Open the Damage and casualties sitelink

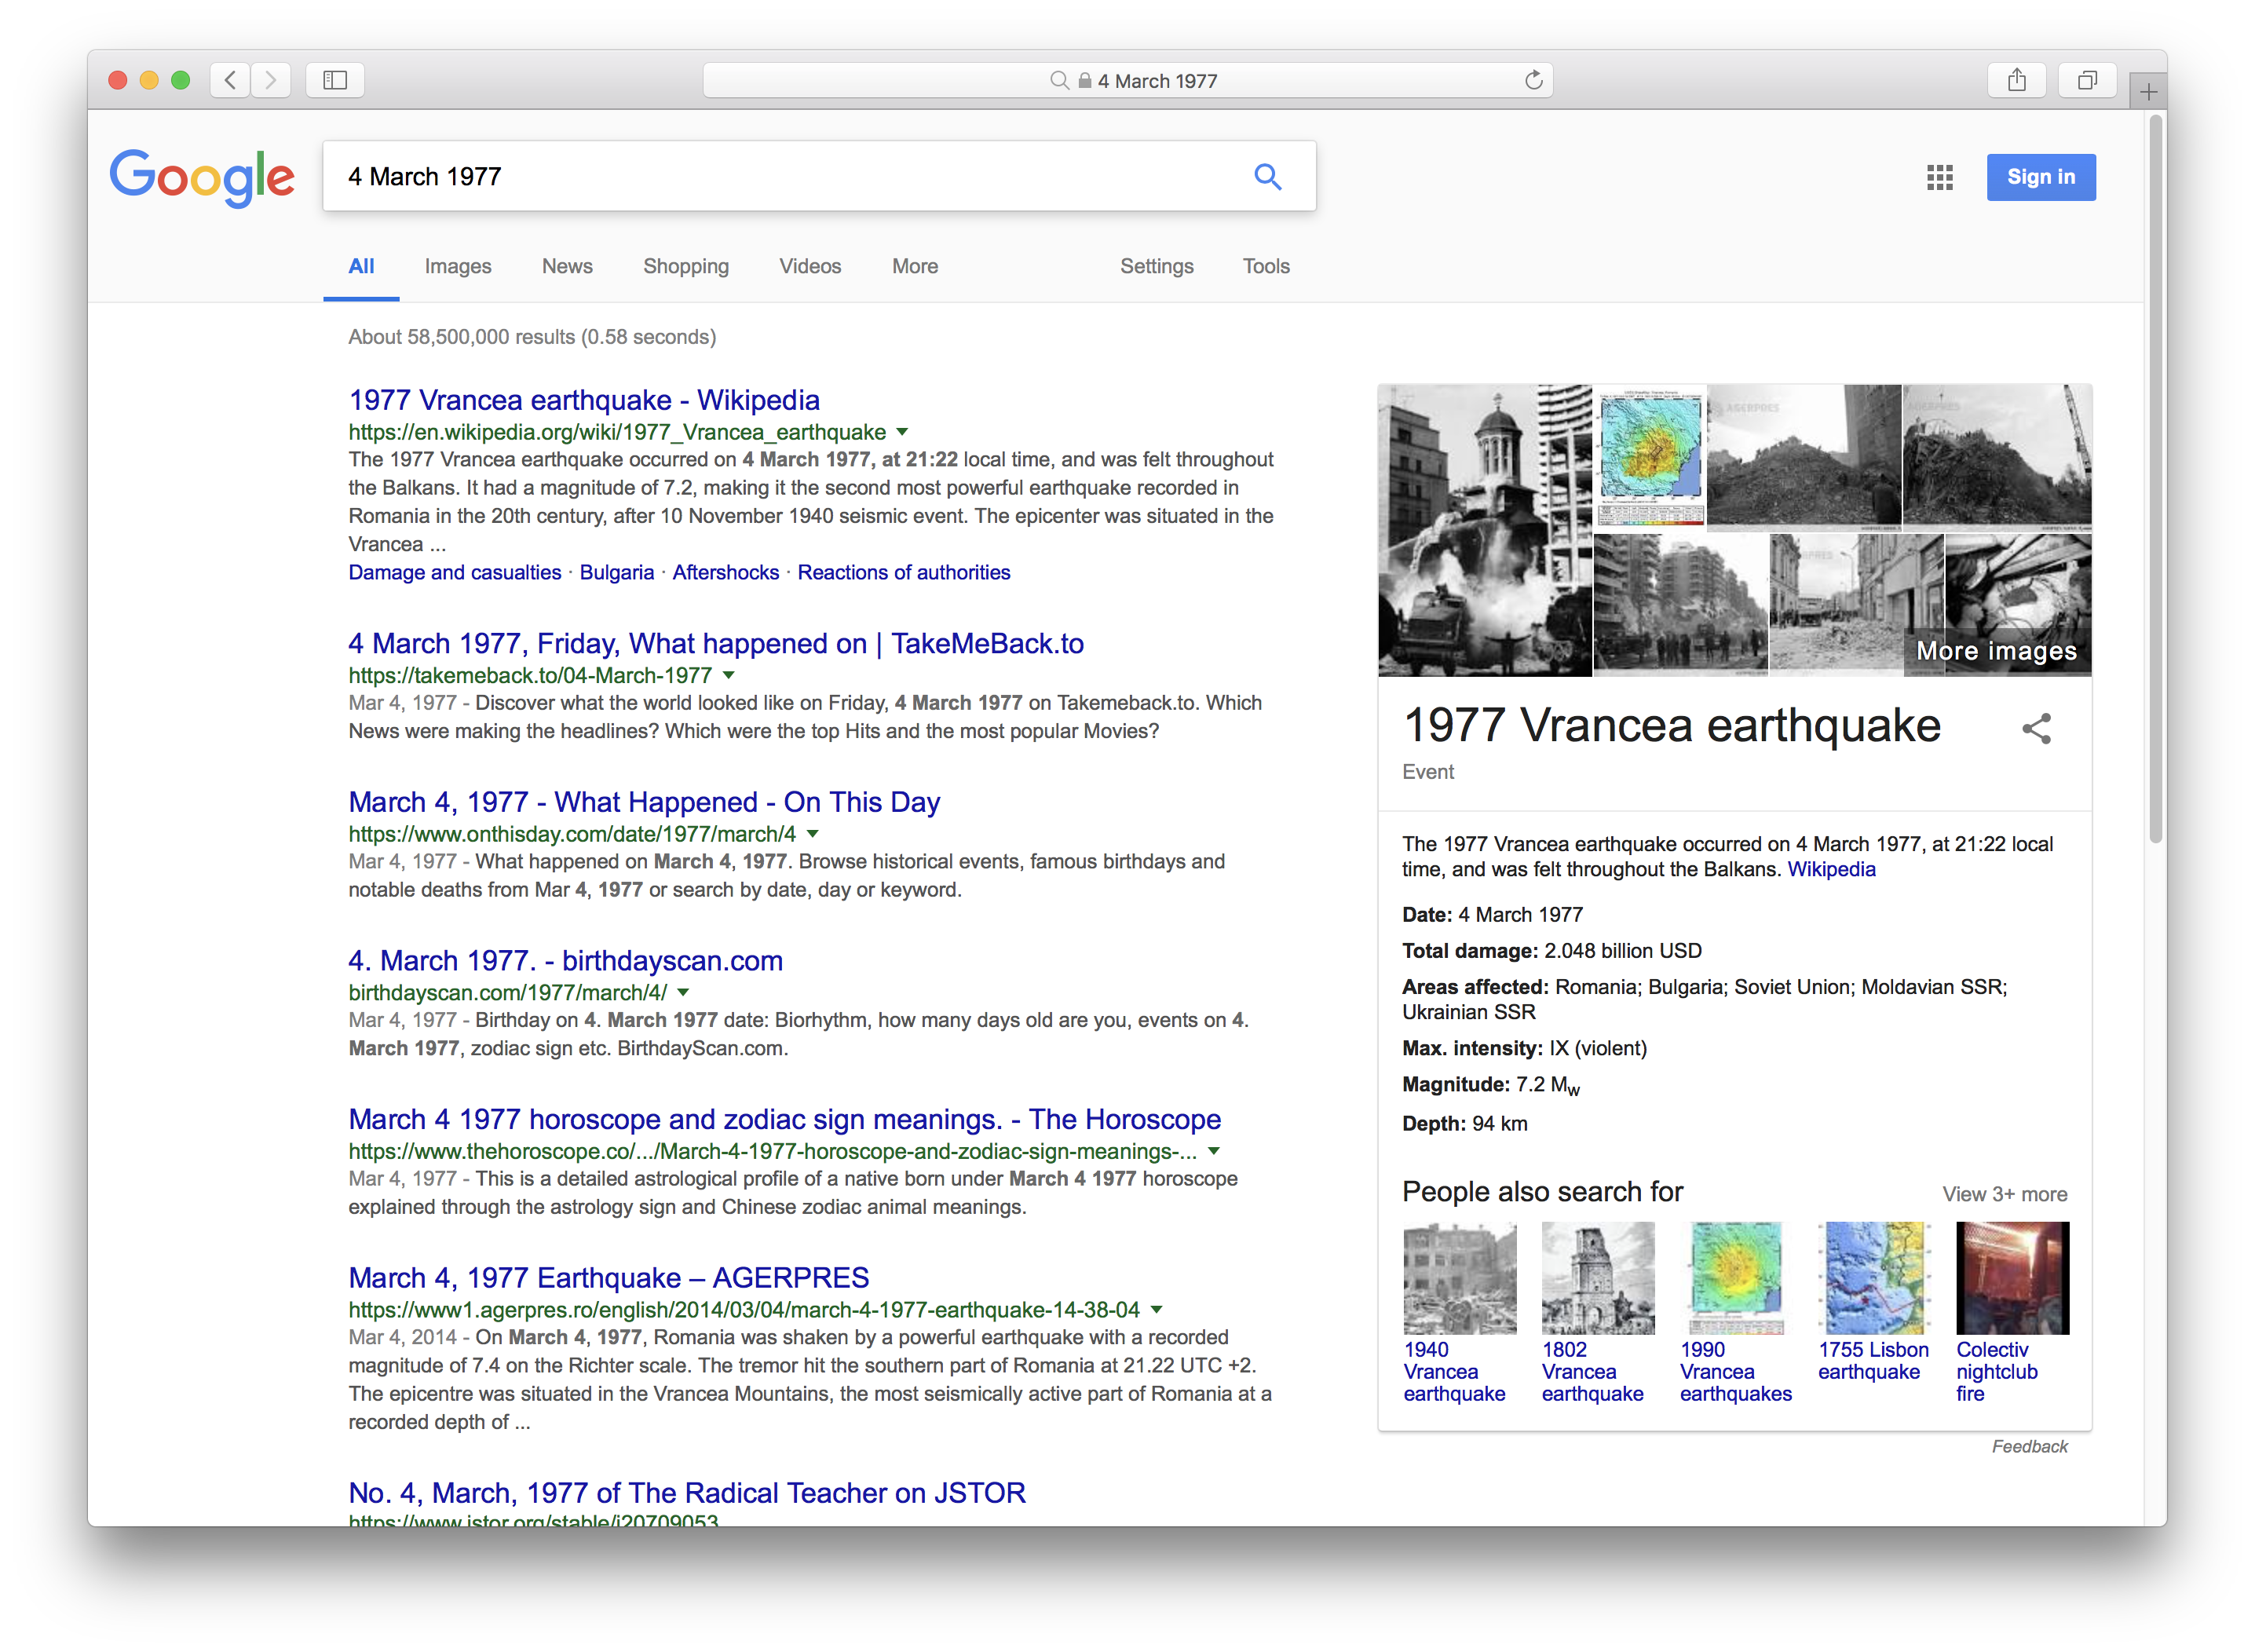pos(454,572)
